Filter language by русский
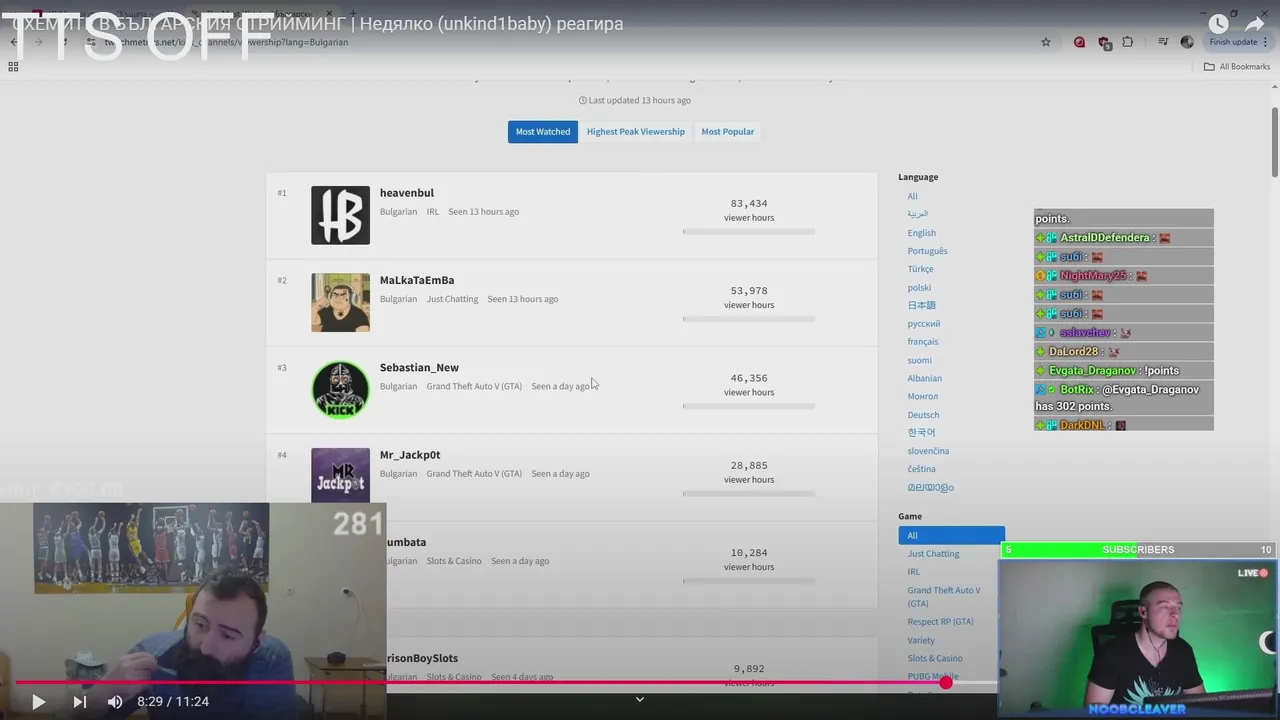Image resolution: width=1280 pixels, height=720 pixels. pos(924,324)
